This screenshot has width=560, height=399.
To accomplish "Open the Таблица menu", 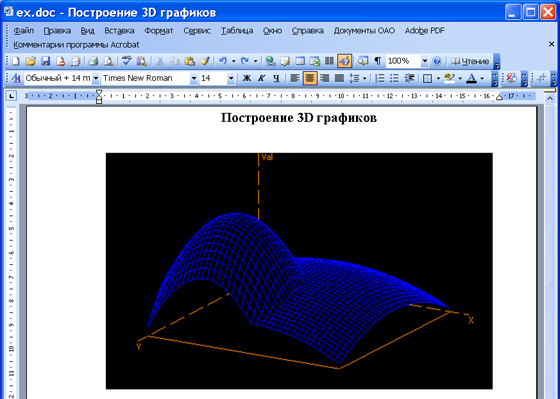I will click(237, 31).
